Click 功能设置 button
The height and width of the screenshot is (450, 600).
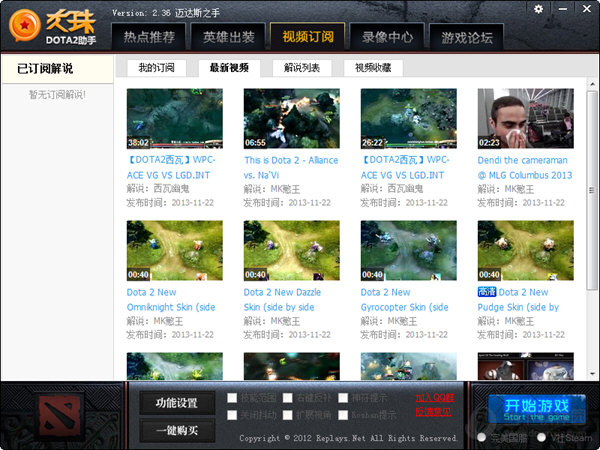click(x=177, y=403)
